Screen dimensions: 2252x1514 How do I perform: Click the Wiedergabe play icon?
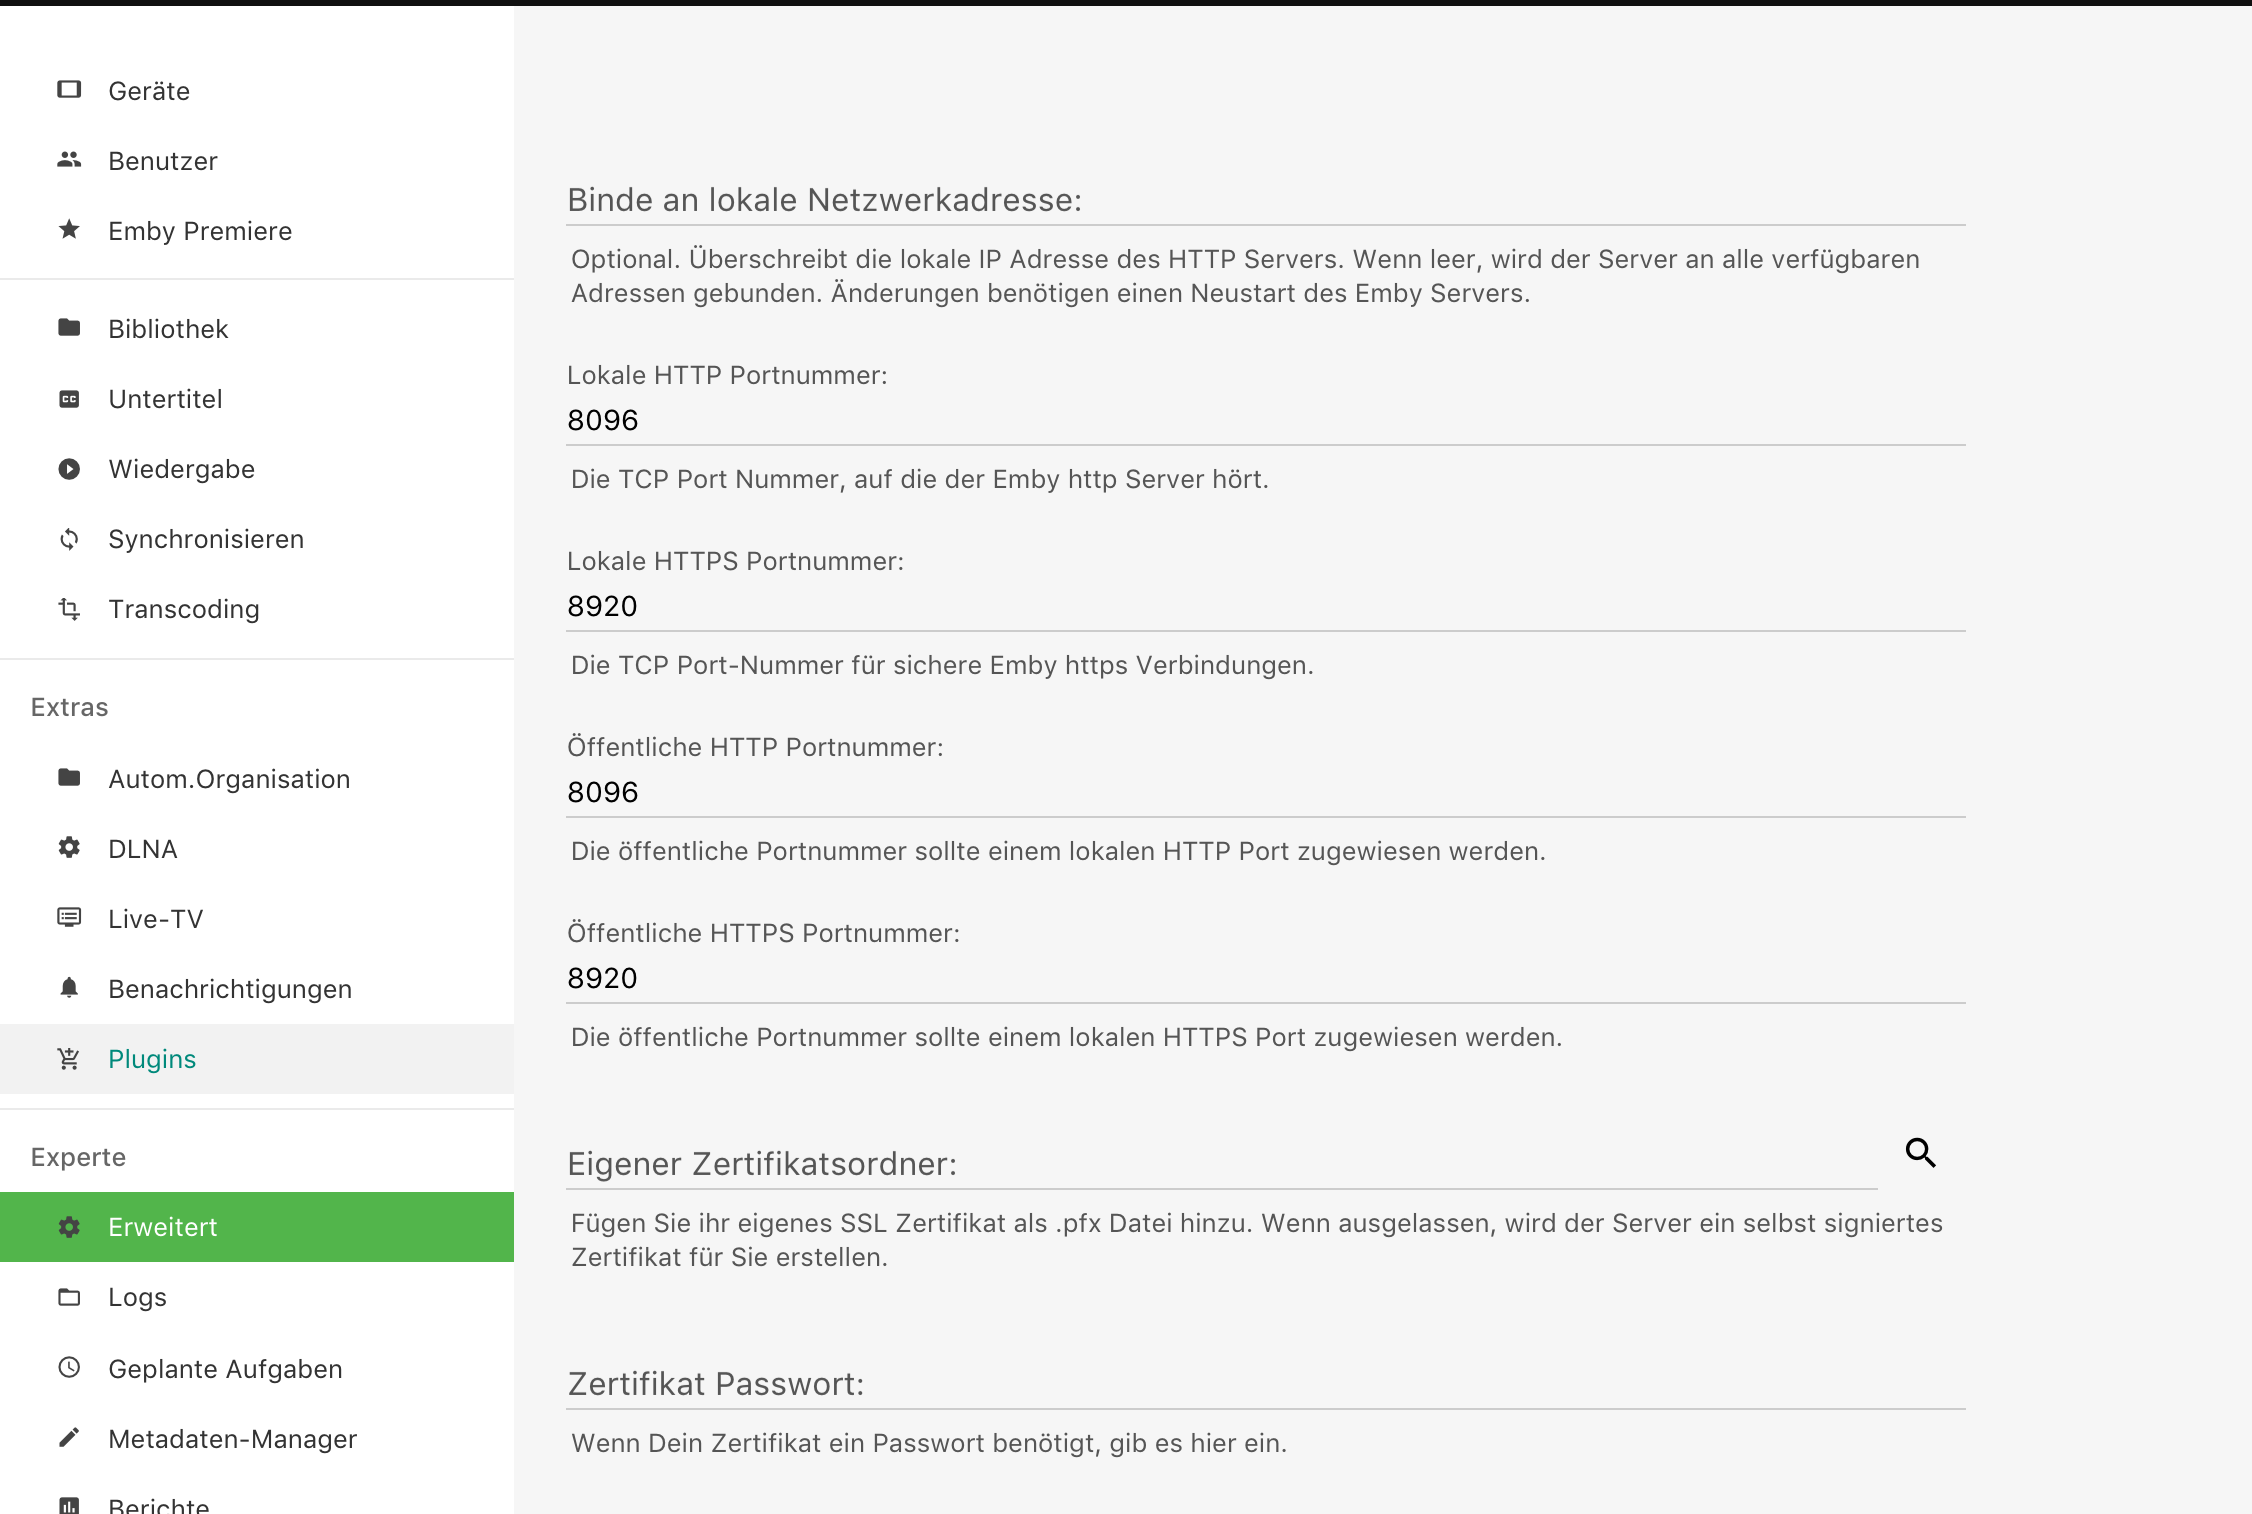pos(69,469)
